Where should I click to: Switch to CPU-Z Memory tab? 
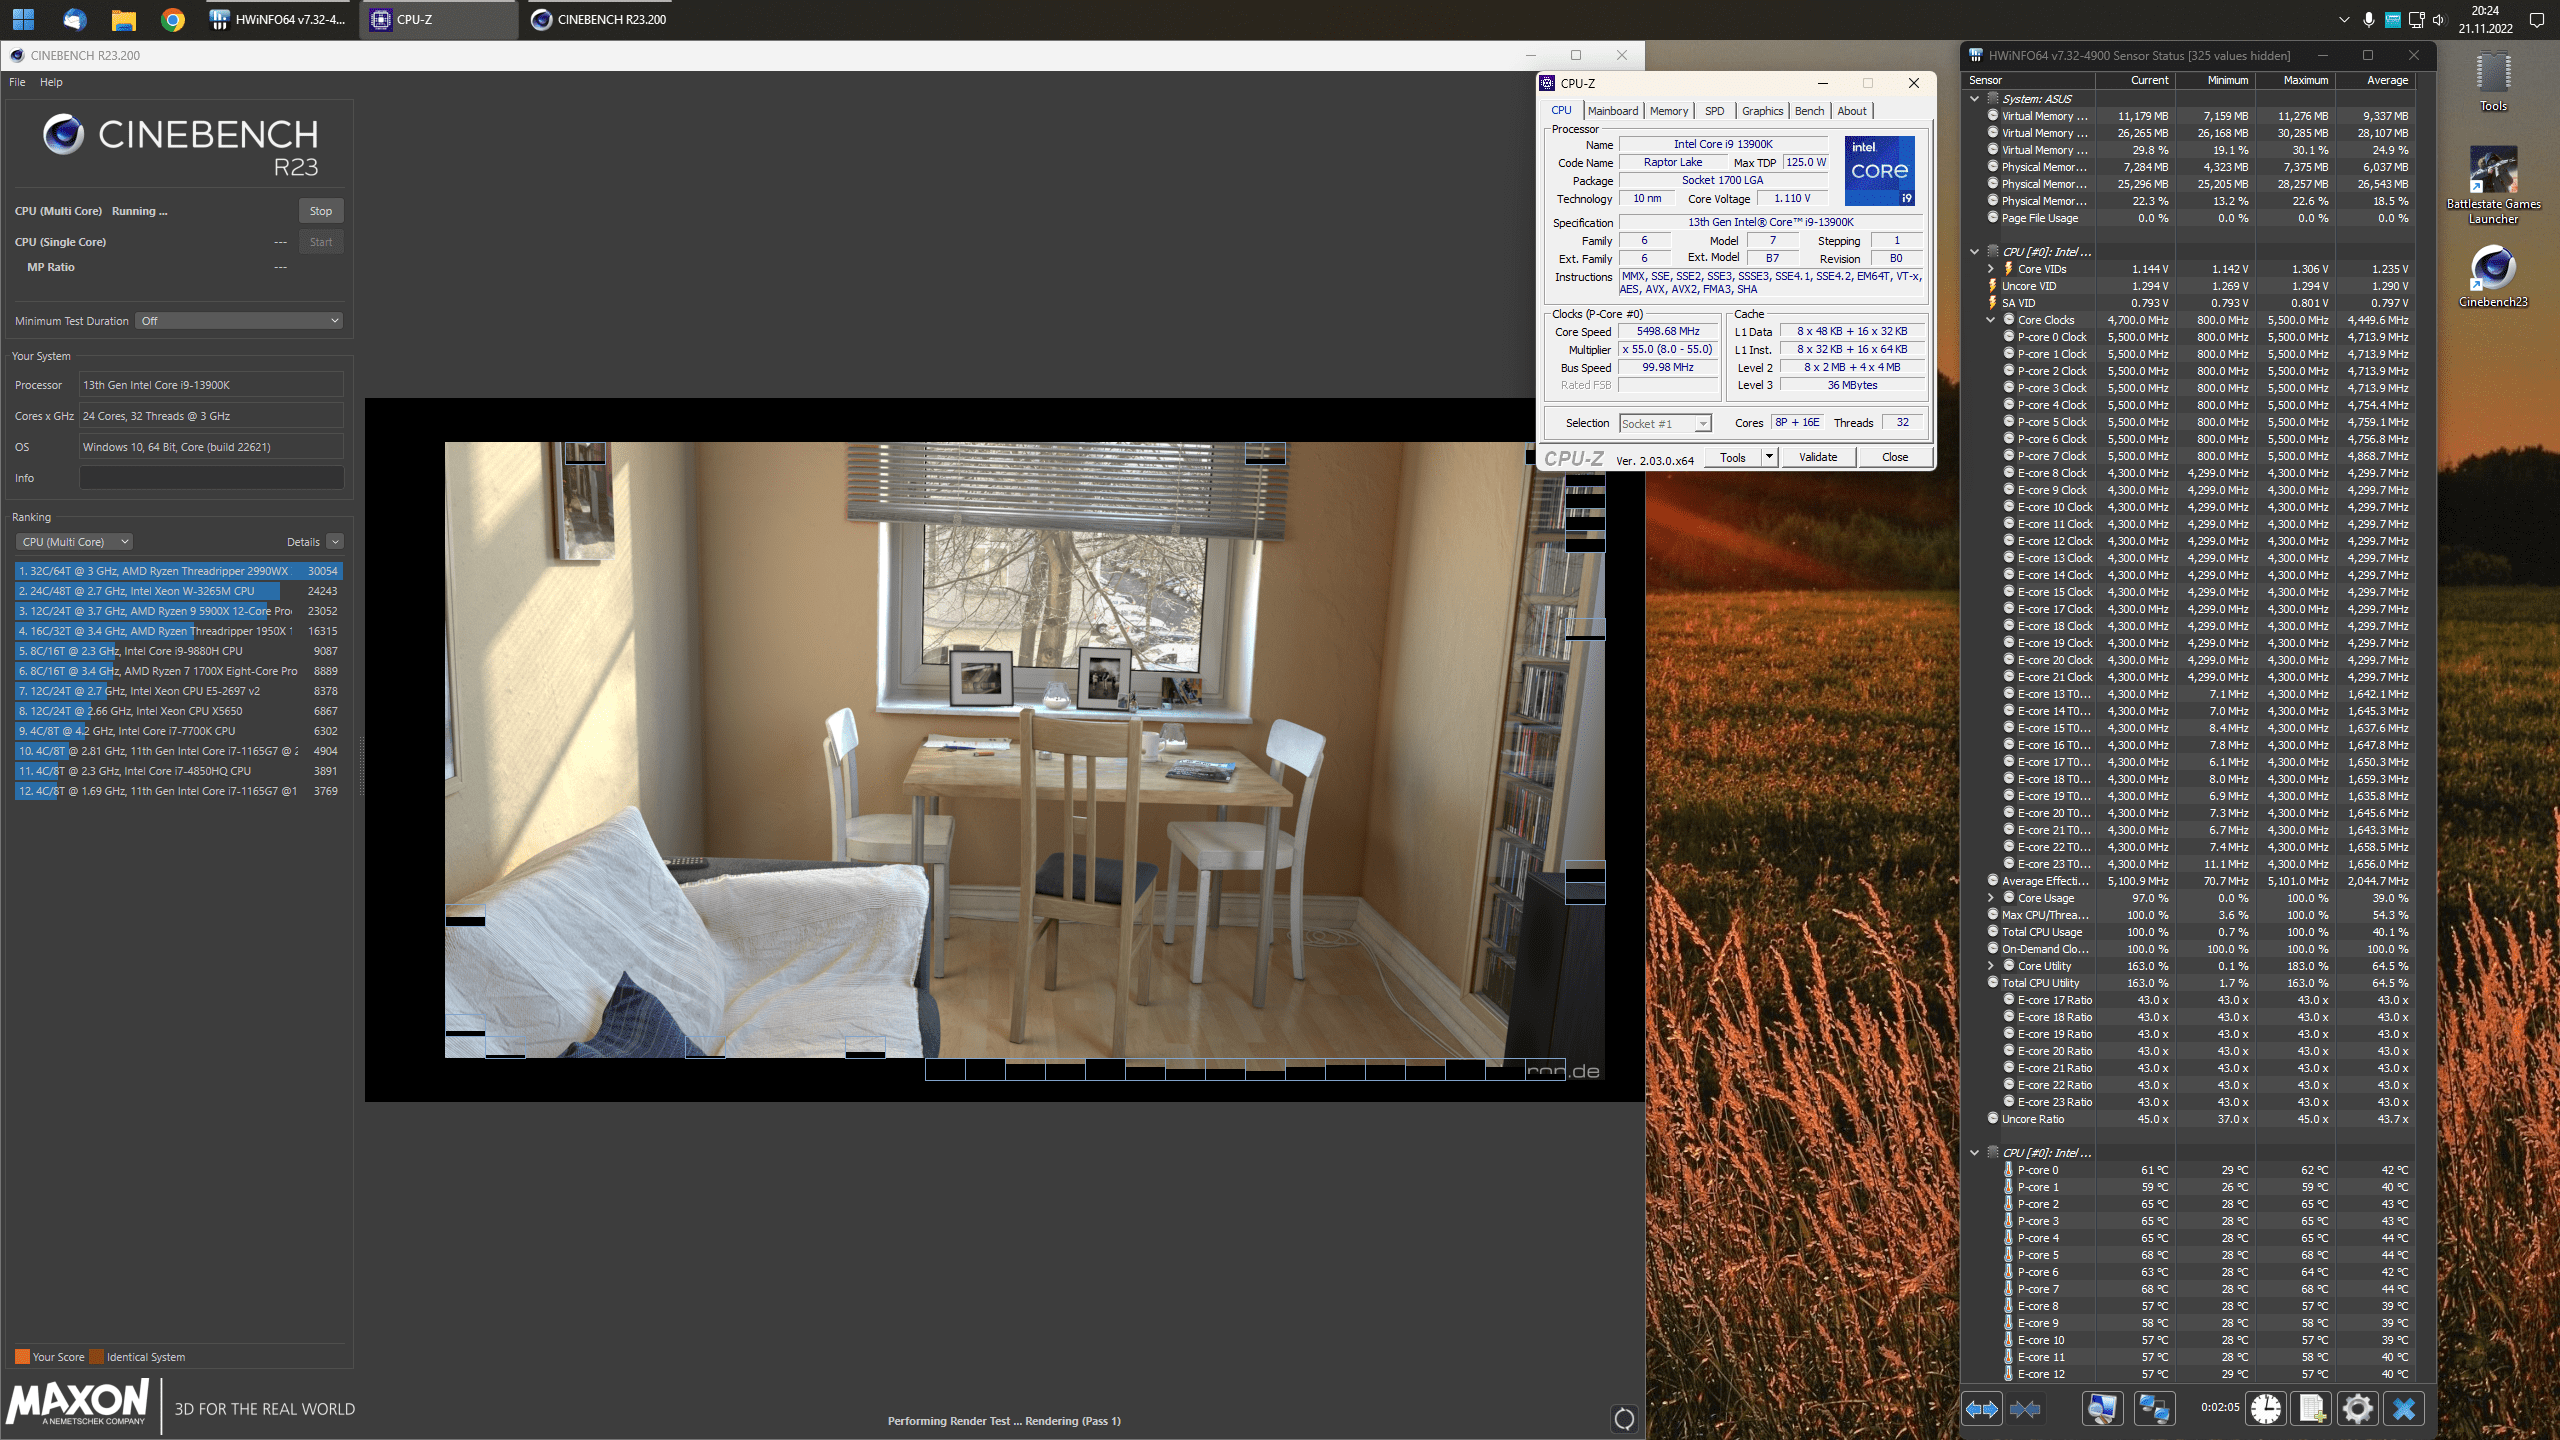tap(1668, 111)
